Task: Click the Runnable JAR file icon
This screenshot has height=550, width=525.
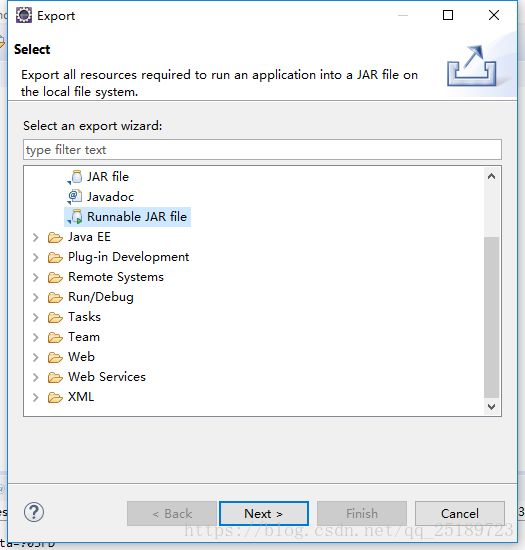Action: 75,217
